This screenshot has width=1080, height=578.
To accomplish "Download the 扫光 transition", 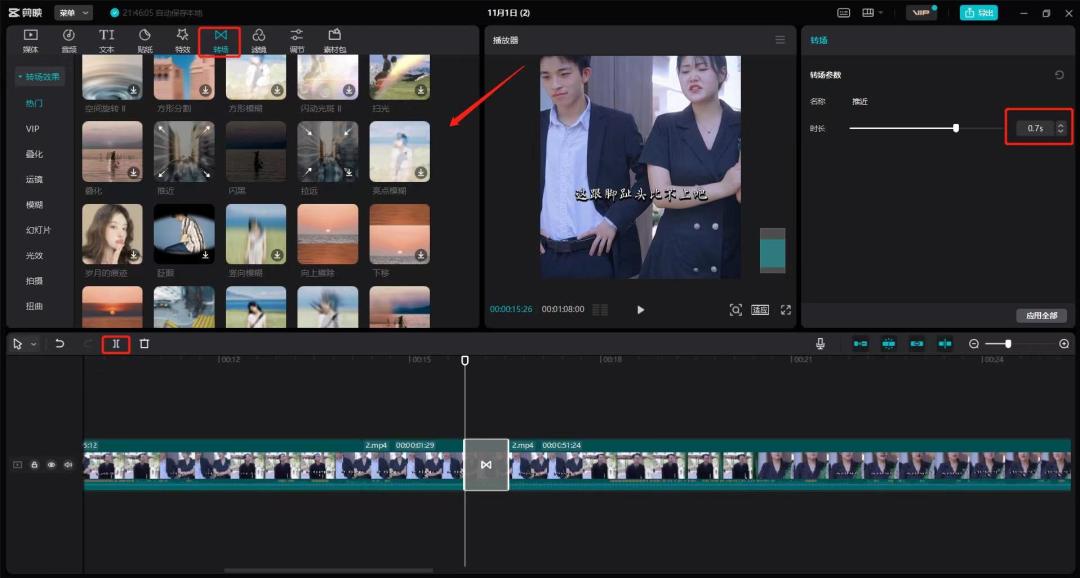I will 420,90.
